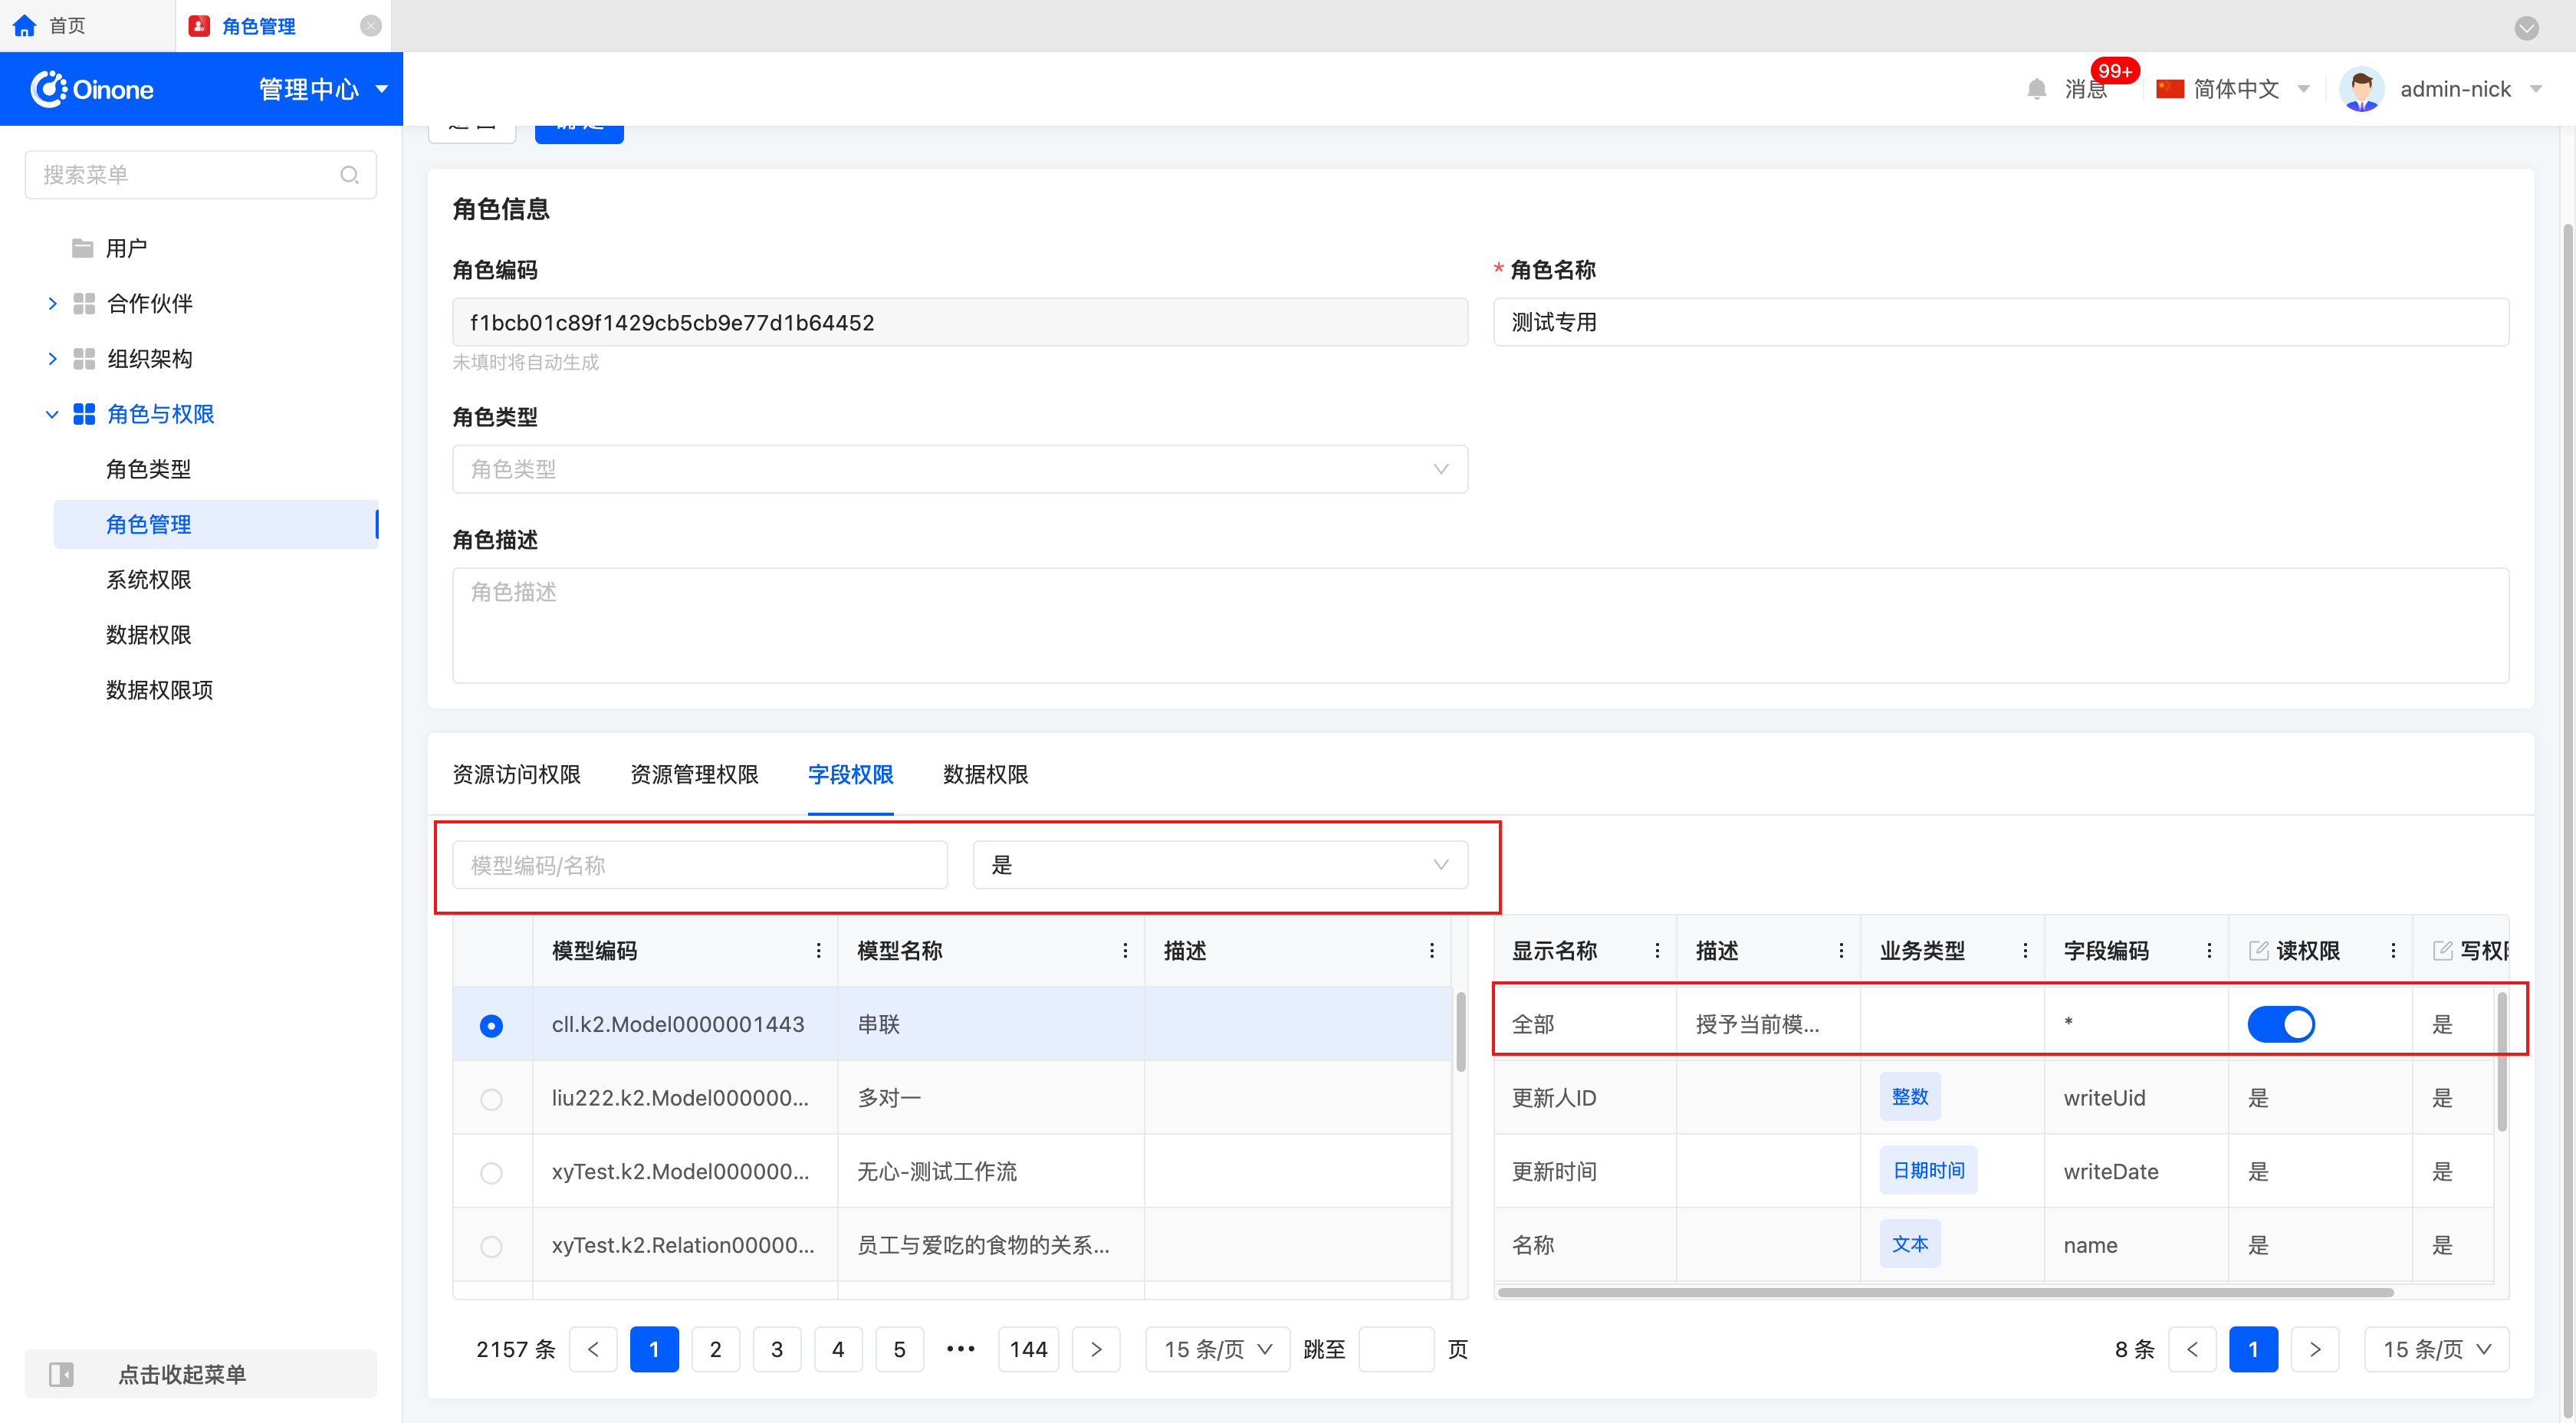Close the 角色管理 tab
Viewport: 2576px width, 1423px height.
click(x=371, y=26)
